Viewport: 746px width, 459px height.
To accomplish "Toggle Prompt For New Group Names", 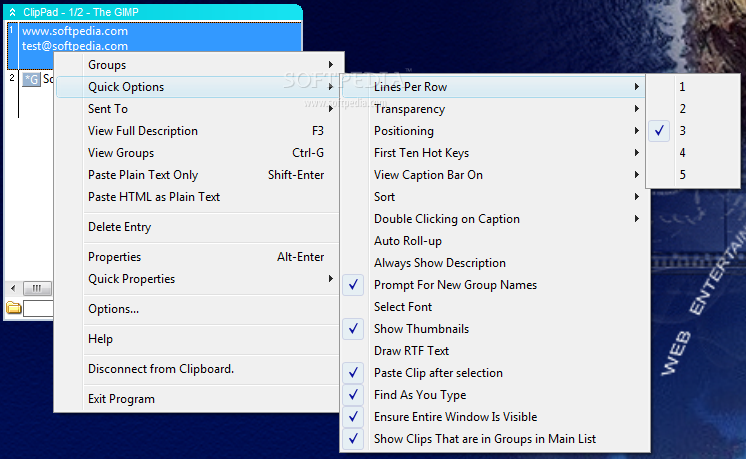I will tap(496, 285).
